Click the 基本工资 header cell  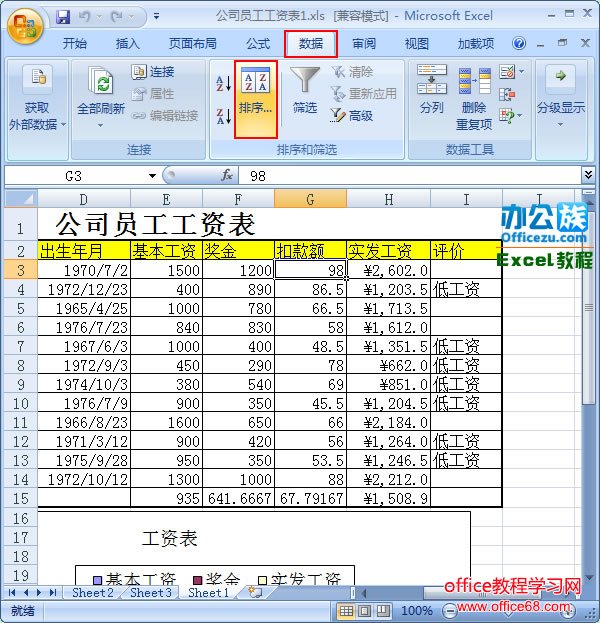click(166, 250)
